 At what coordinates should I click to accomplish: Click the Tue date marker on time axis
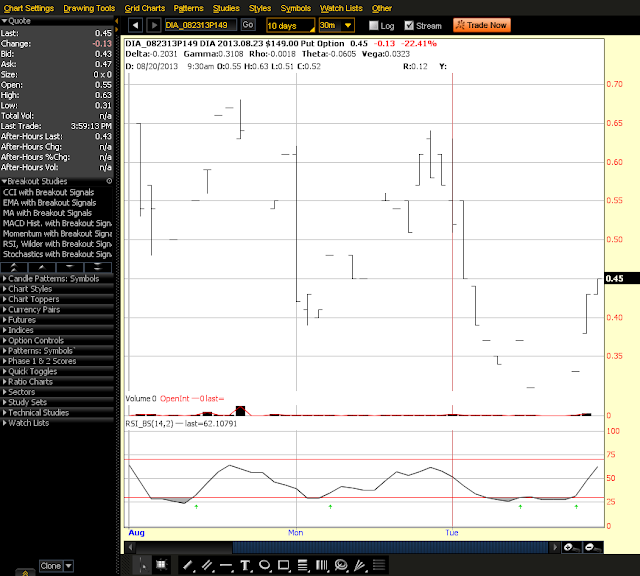(452, 533)
